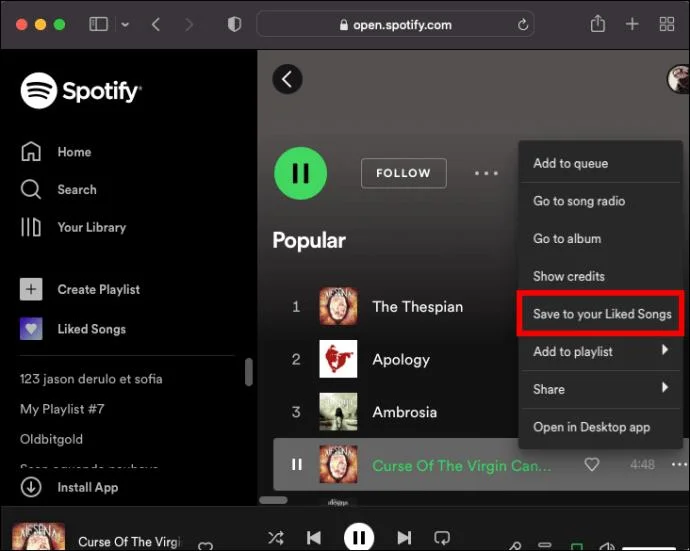The image size is (690, 551).
Task: Like Curse Of The Virgin Canvas with heart
Action: (591, 464)
